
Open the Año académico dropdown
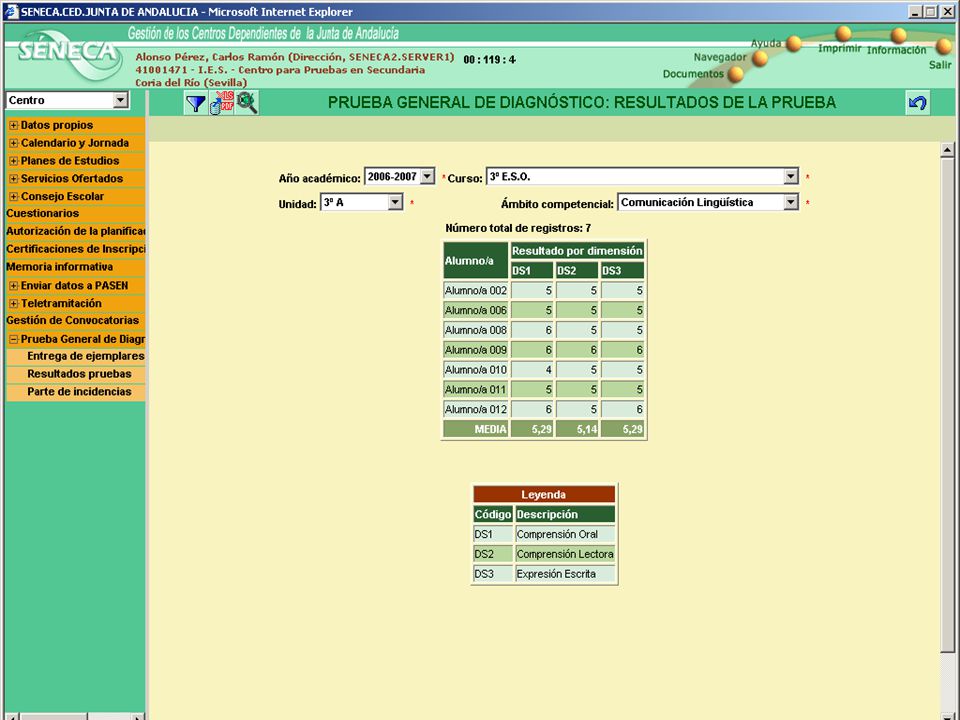tap(427, 176)
